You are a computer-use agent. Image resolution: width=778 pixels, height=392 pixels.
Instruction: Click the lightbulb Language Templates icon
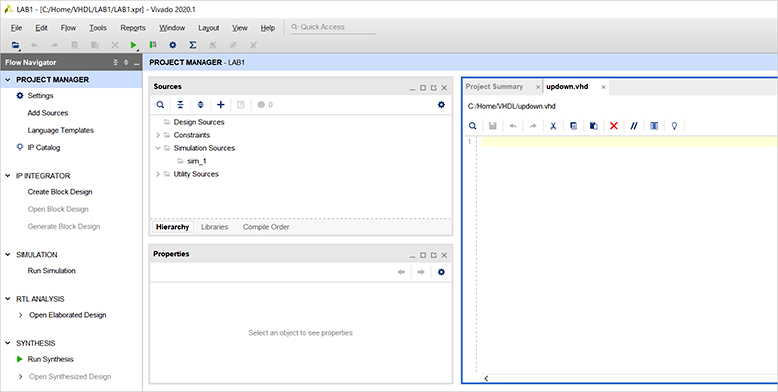click(x=674, y=126)
